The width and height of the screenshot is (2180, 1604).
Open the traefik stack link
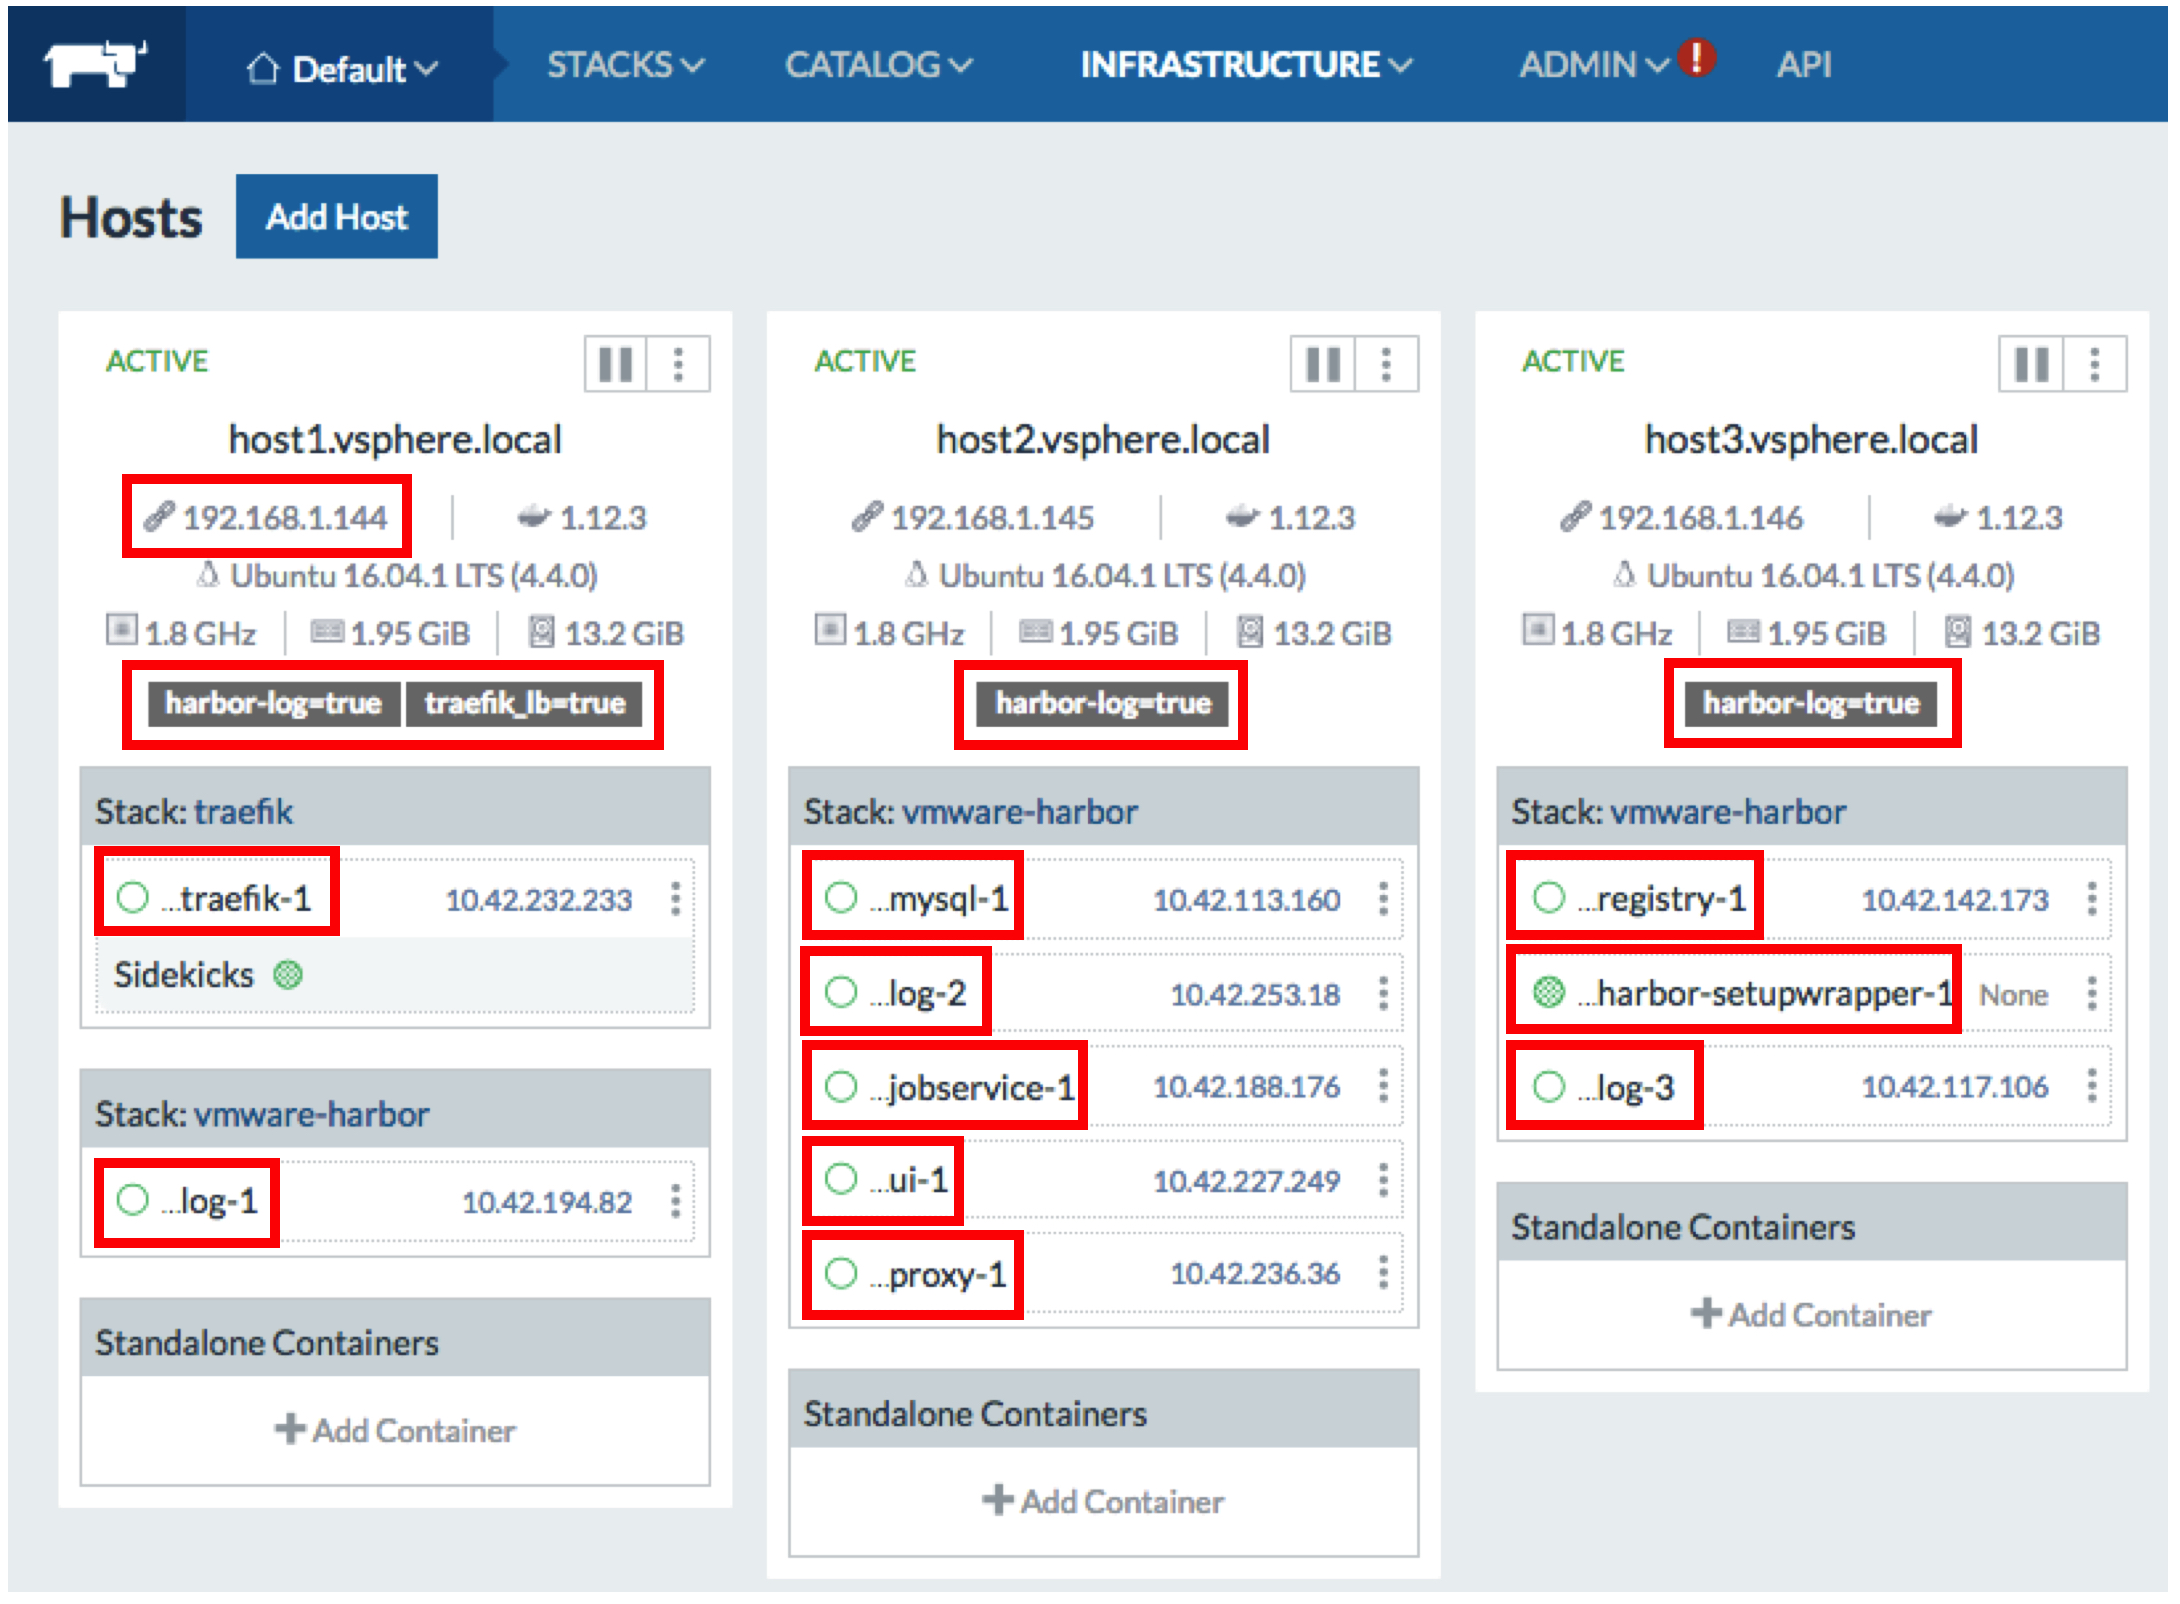243,811
